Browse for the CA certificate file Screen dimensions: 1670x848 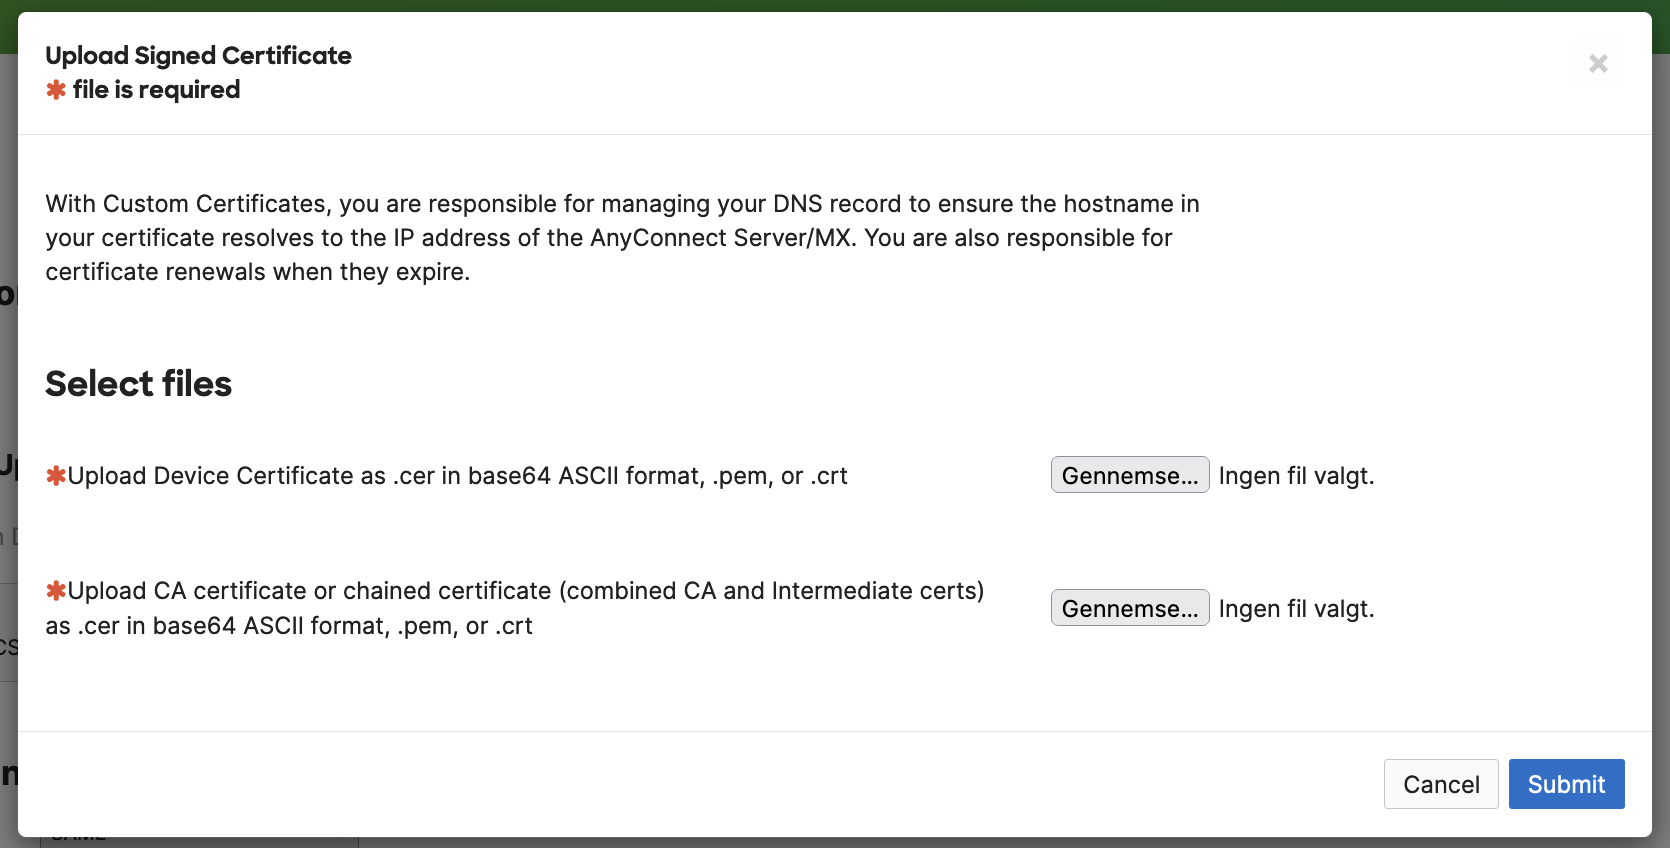(1129, 608)
